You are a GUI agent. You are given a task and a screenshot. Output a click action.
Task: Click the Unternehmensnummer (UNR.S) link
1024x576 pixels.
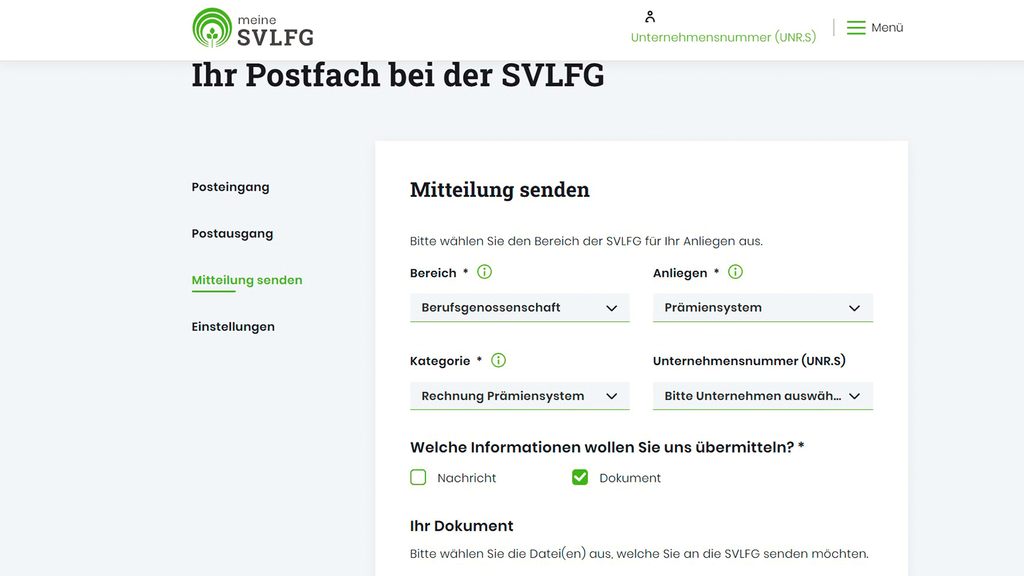click(723, 35)
